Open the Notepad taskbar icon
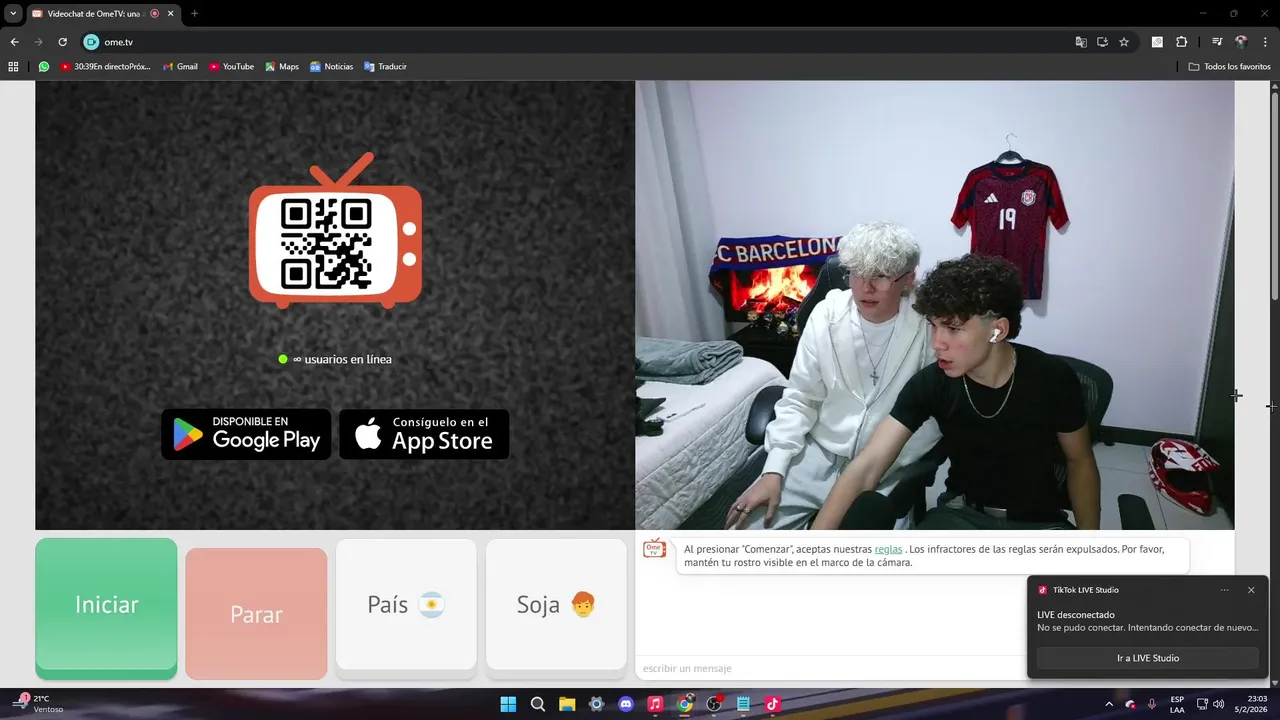 click(743, 704)
